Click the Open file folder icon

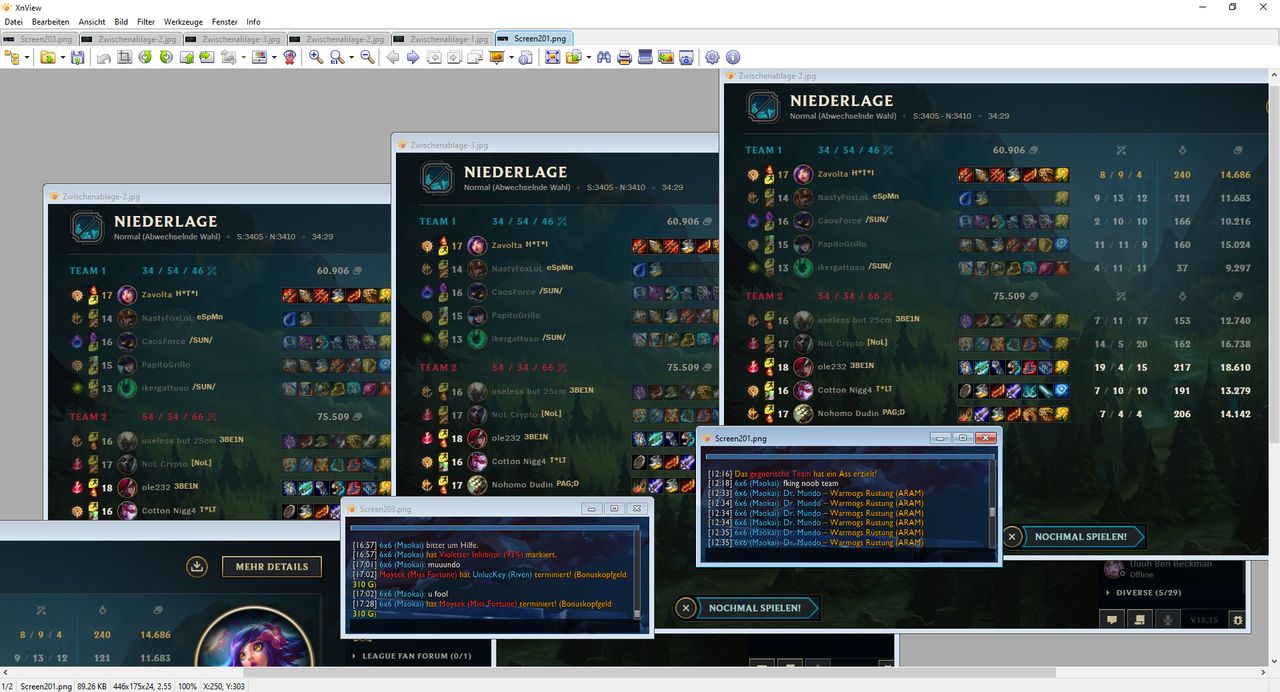pos(48,58)
